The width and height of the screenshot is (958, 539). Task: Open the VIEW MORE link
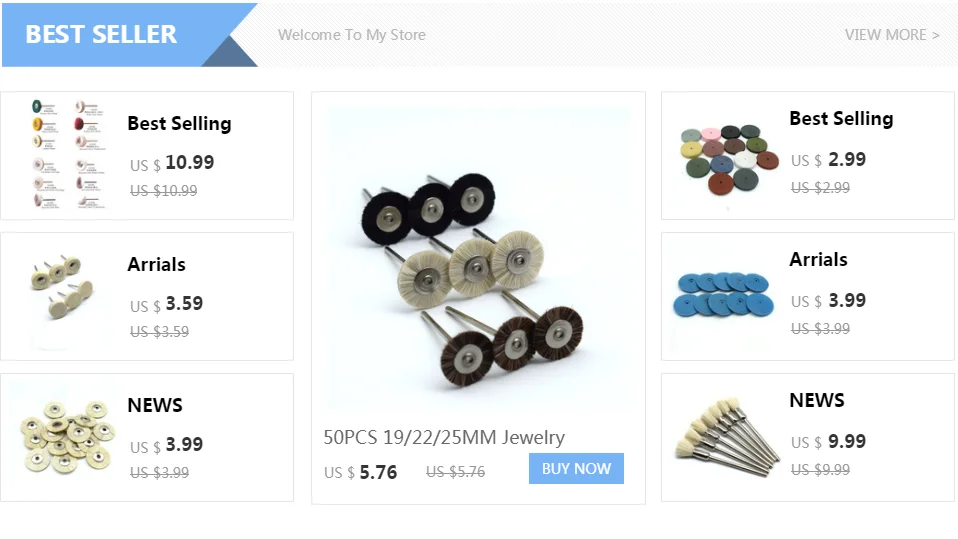tap(892, 35)
